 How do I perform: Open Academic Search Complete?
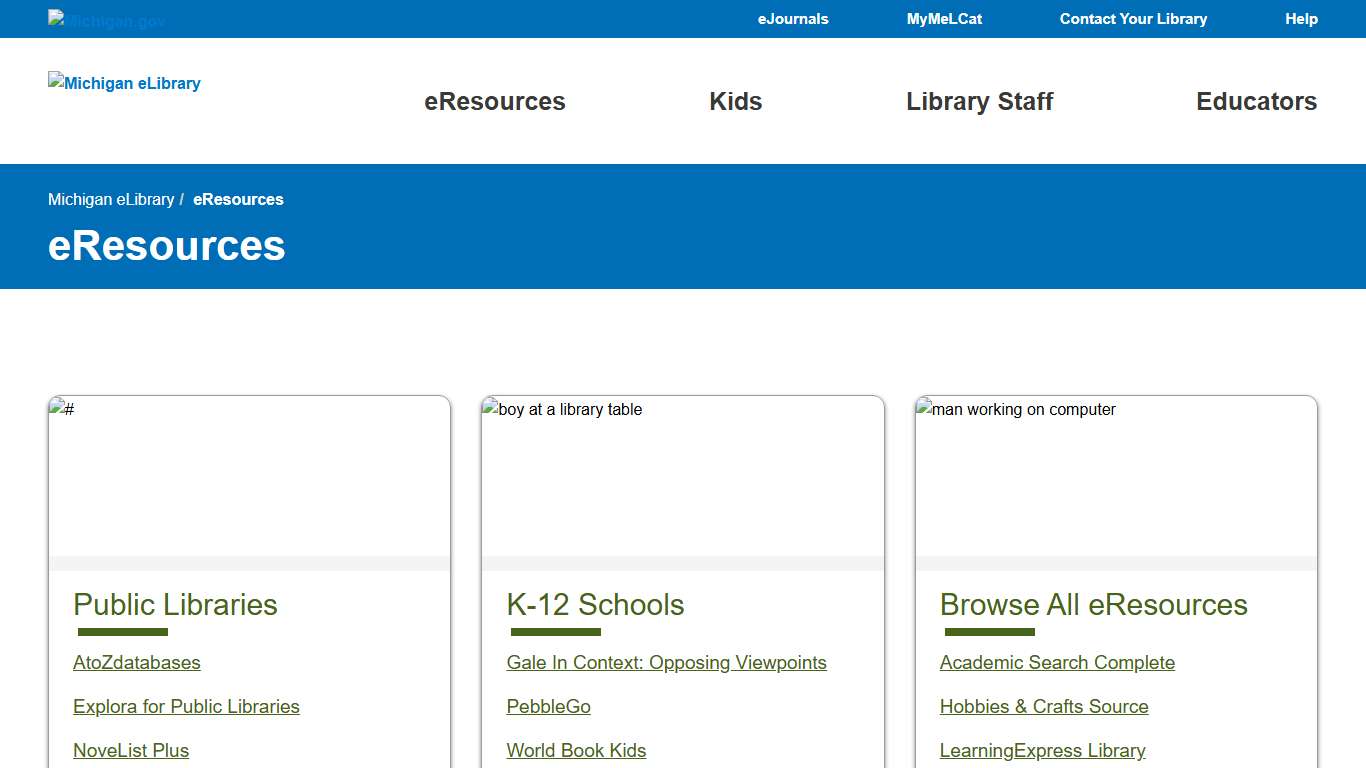tap(1057, 662)
